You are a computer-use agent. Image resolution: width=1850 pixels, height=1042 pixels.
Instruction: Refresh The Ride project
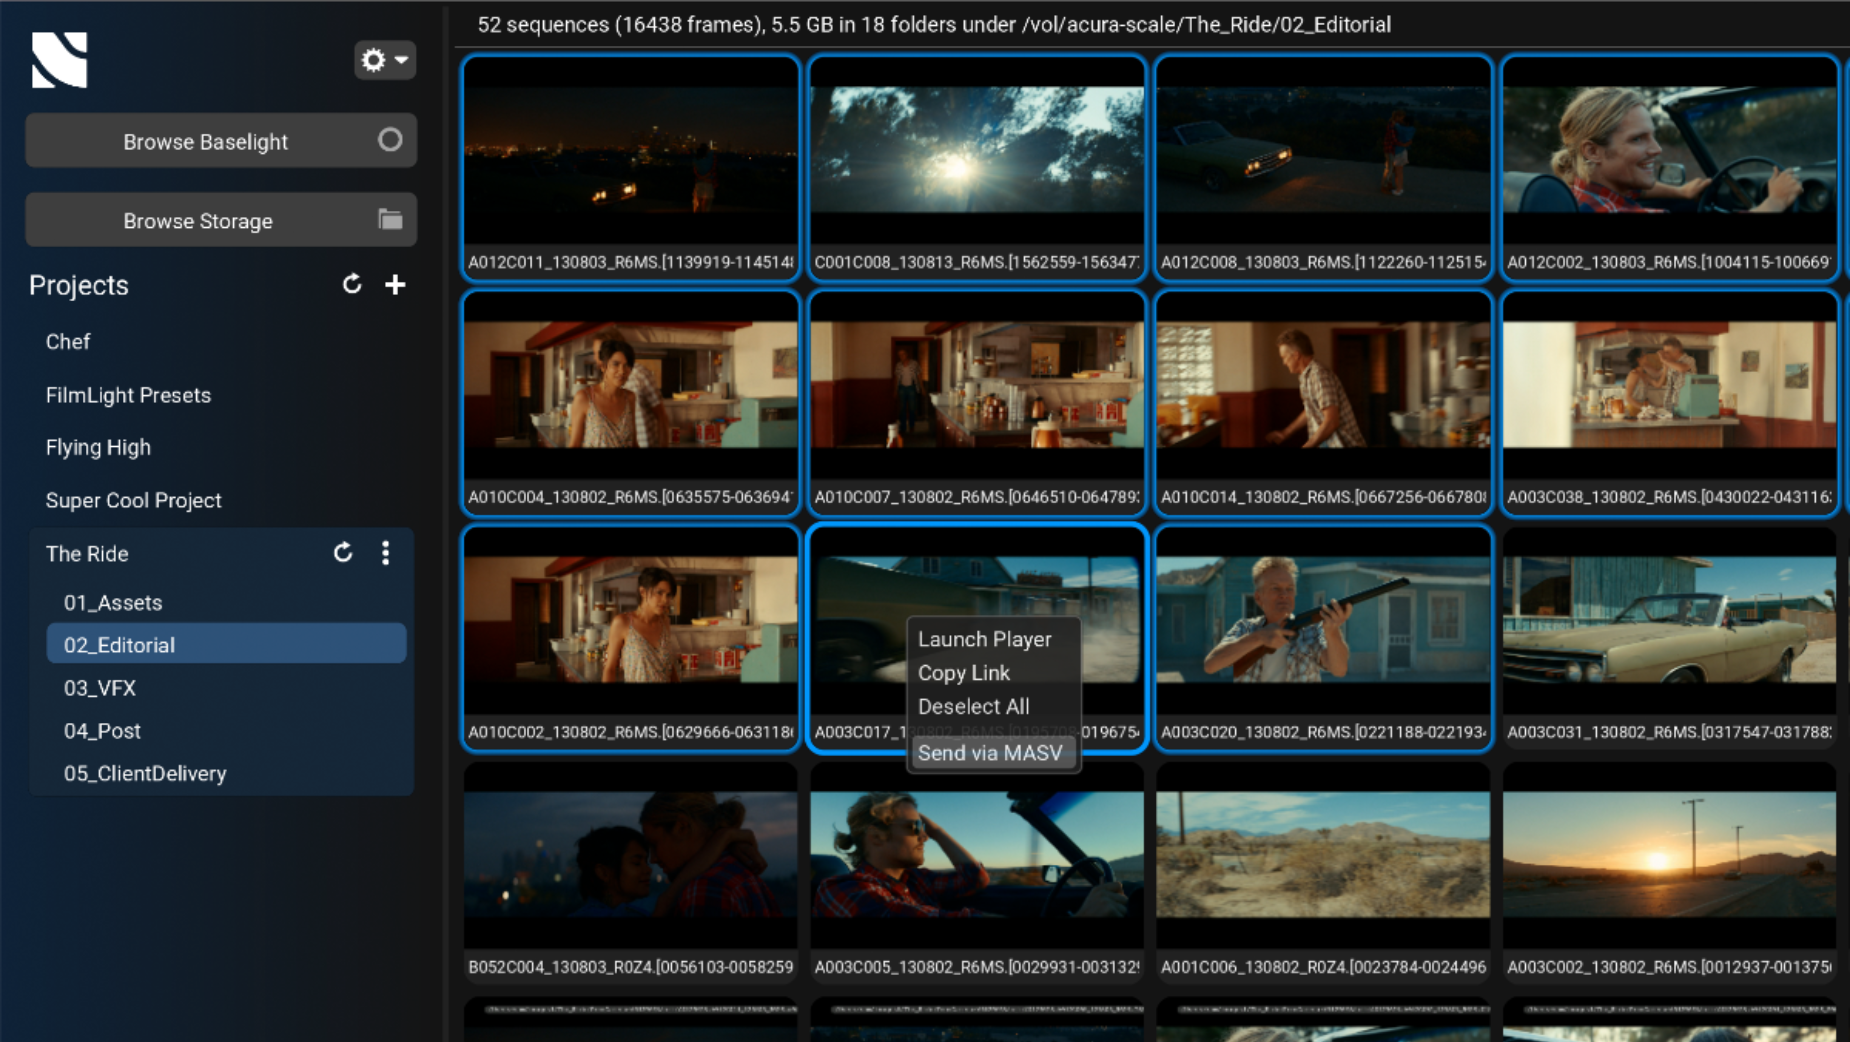click(x=343, y=553)
